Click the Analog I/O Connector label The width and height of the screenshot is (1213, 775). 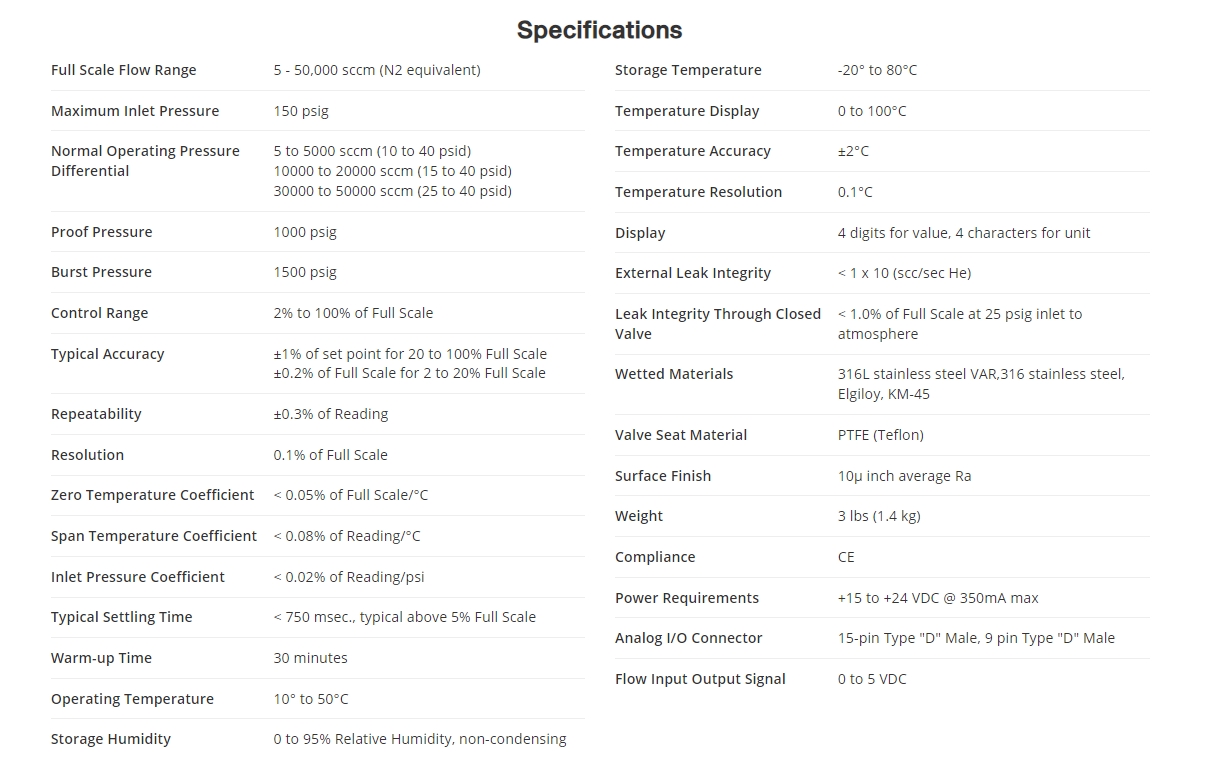pos(688,638)
